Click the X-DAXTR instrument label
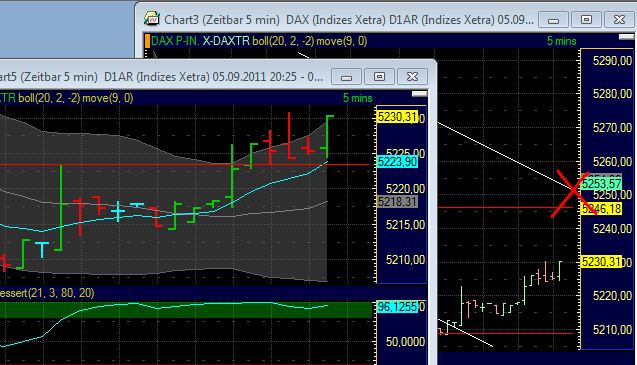 tap(226, 41)
